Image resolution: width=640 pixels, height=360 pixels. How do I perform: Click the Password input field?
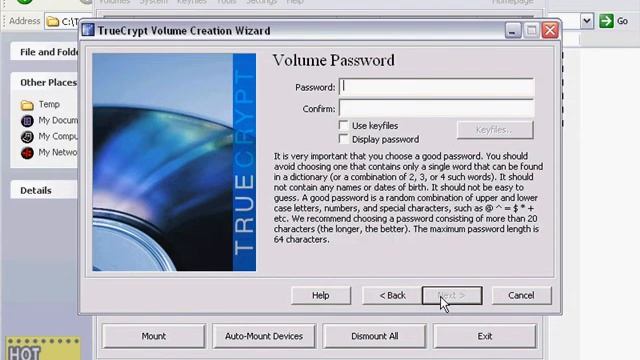436,87
